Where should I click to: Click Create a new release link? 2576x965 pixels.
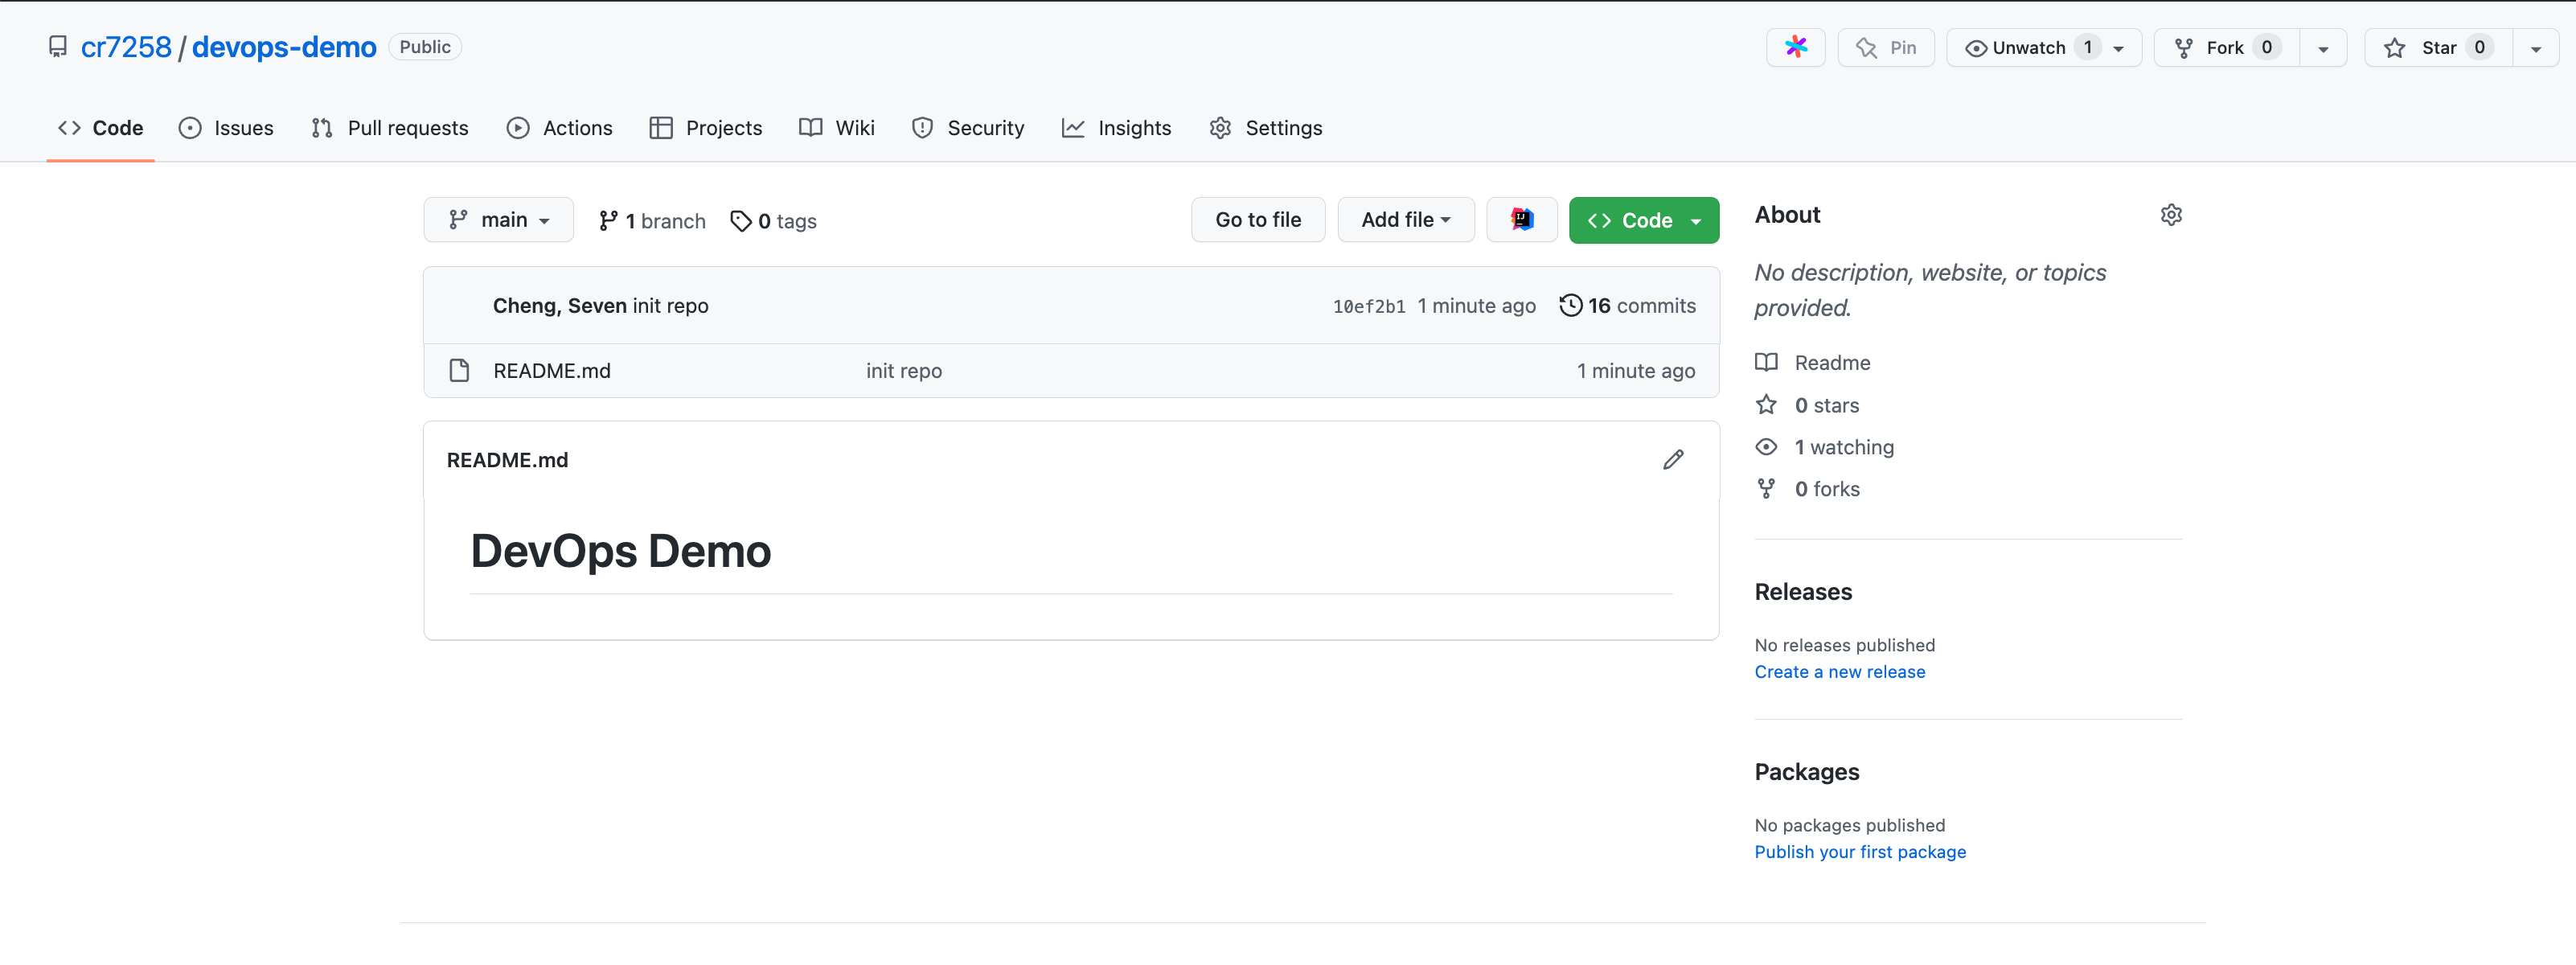1839,672
